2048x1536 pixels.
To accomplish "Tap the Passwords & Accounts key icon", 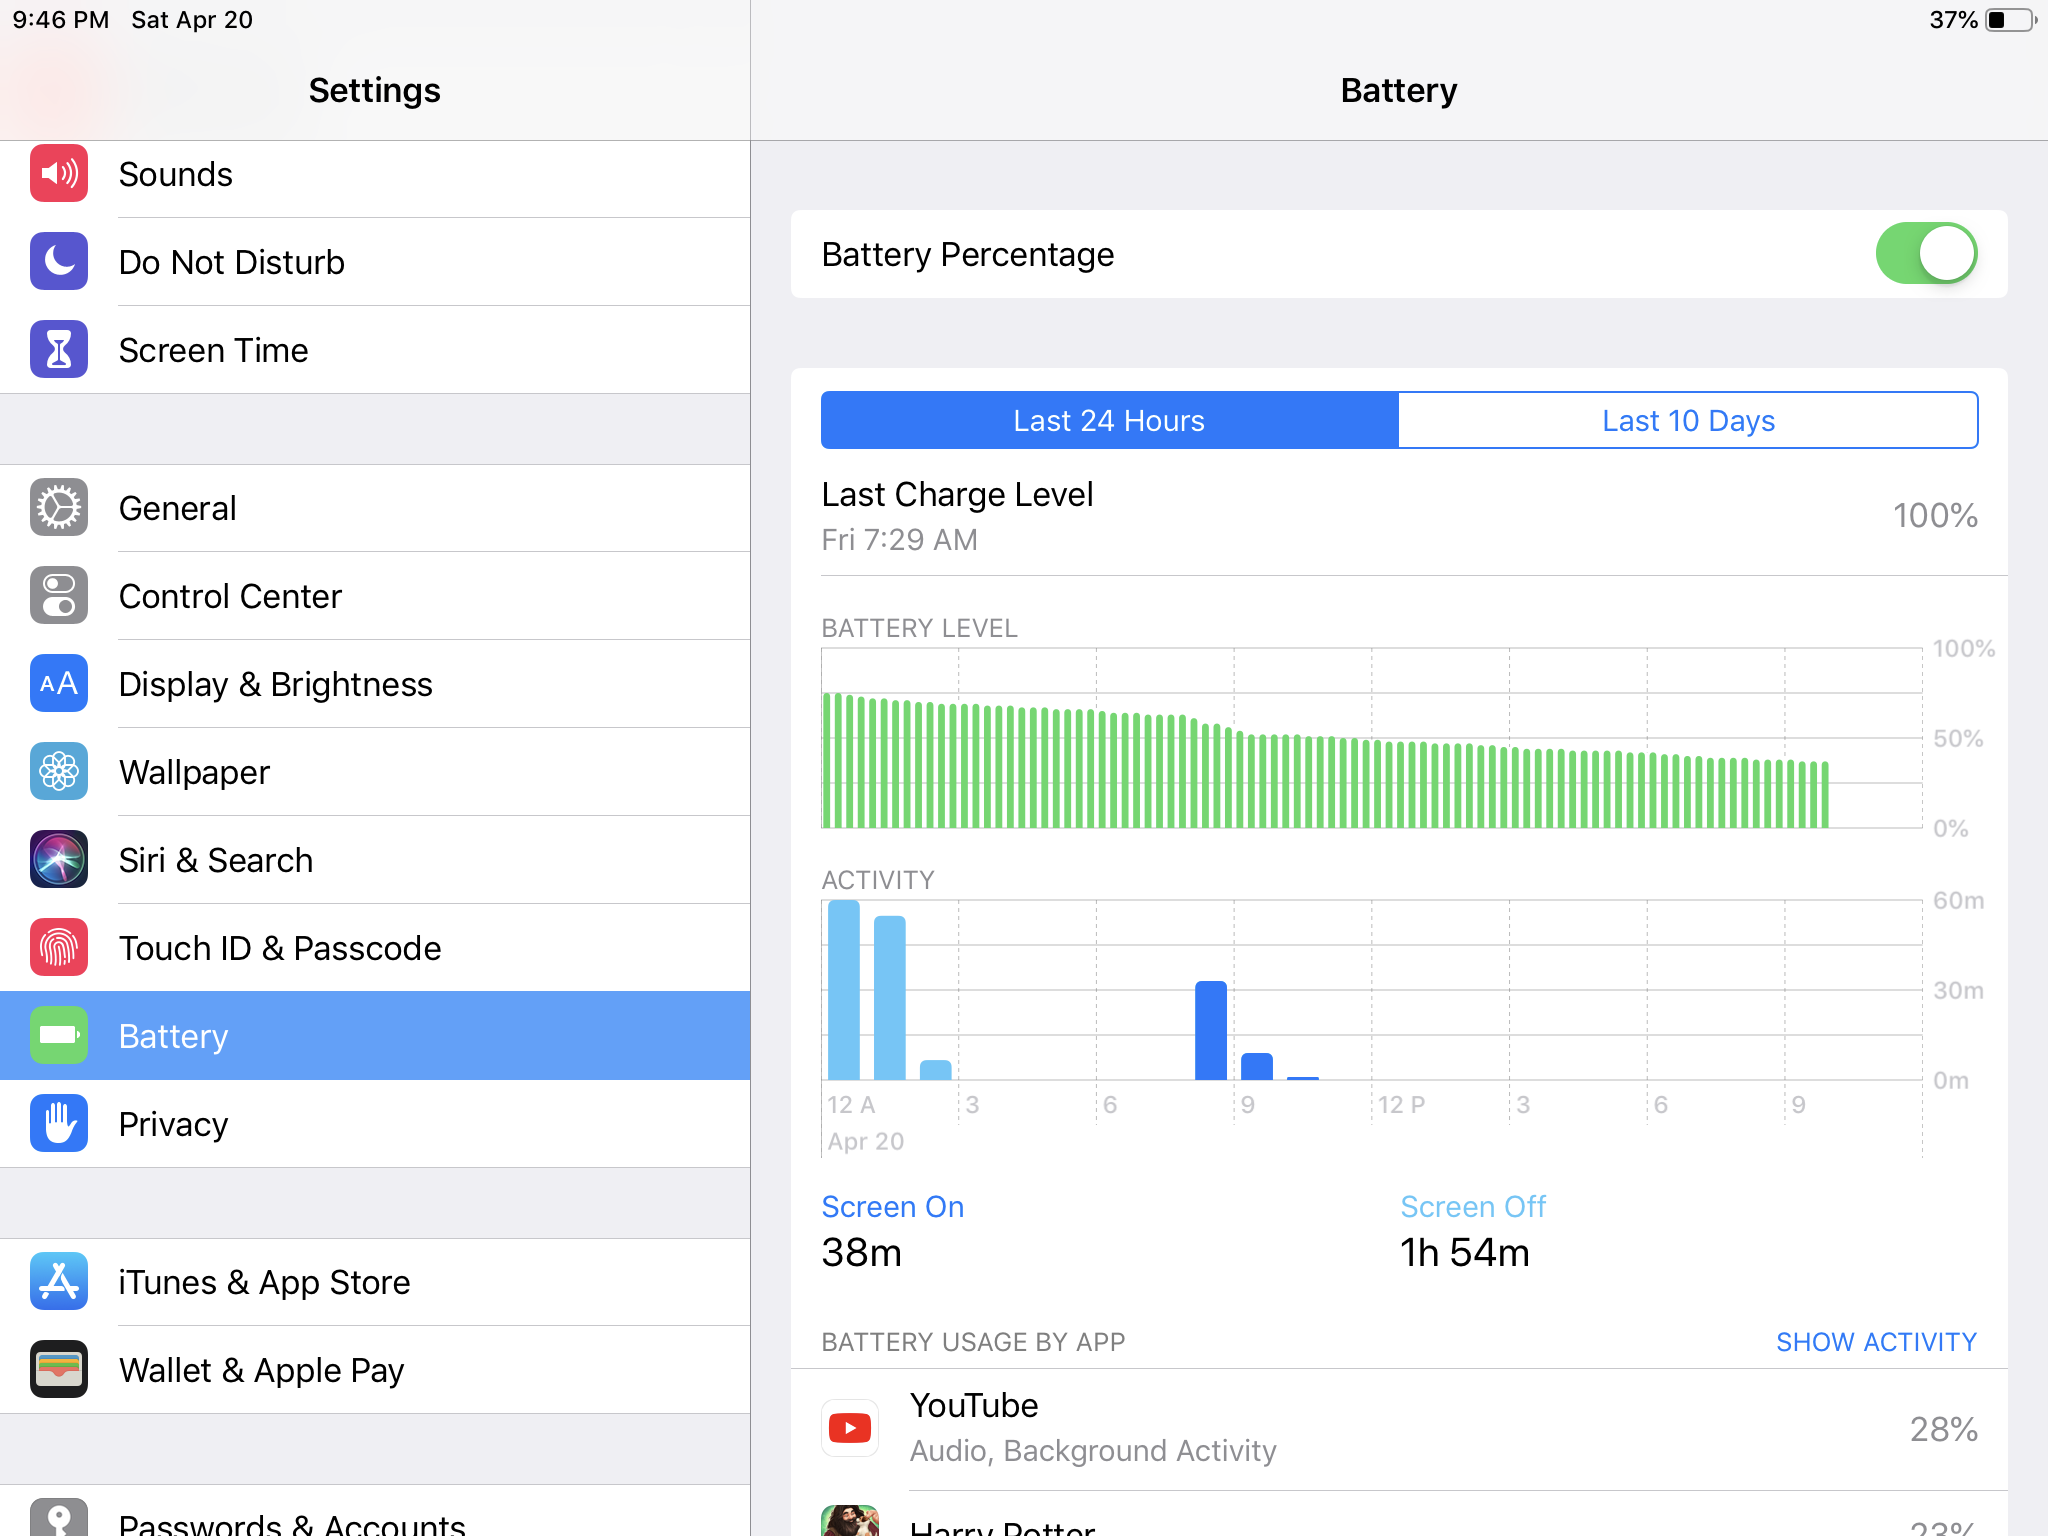I will point(59,1518).
